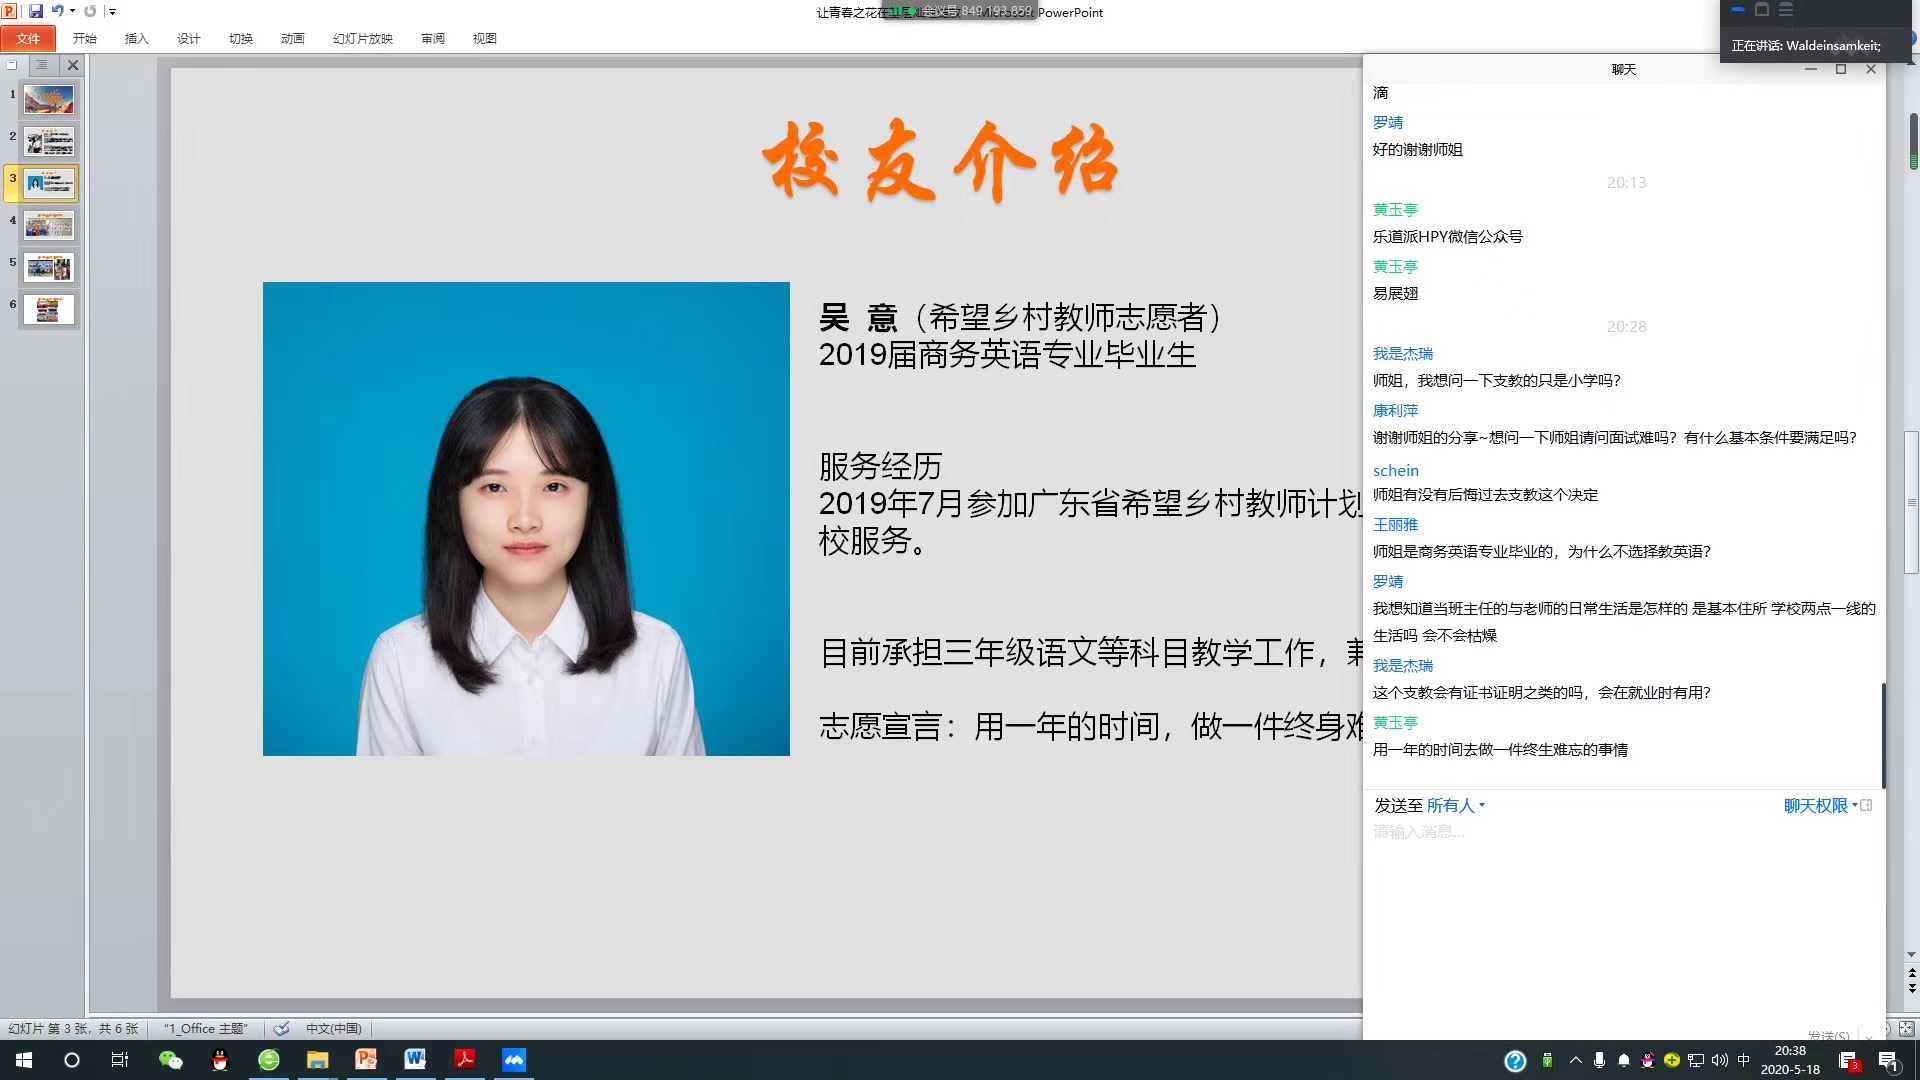The image size is (1920, 1080).
Task: Switch to the 大纲 outline tab
Action: 42,64
